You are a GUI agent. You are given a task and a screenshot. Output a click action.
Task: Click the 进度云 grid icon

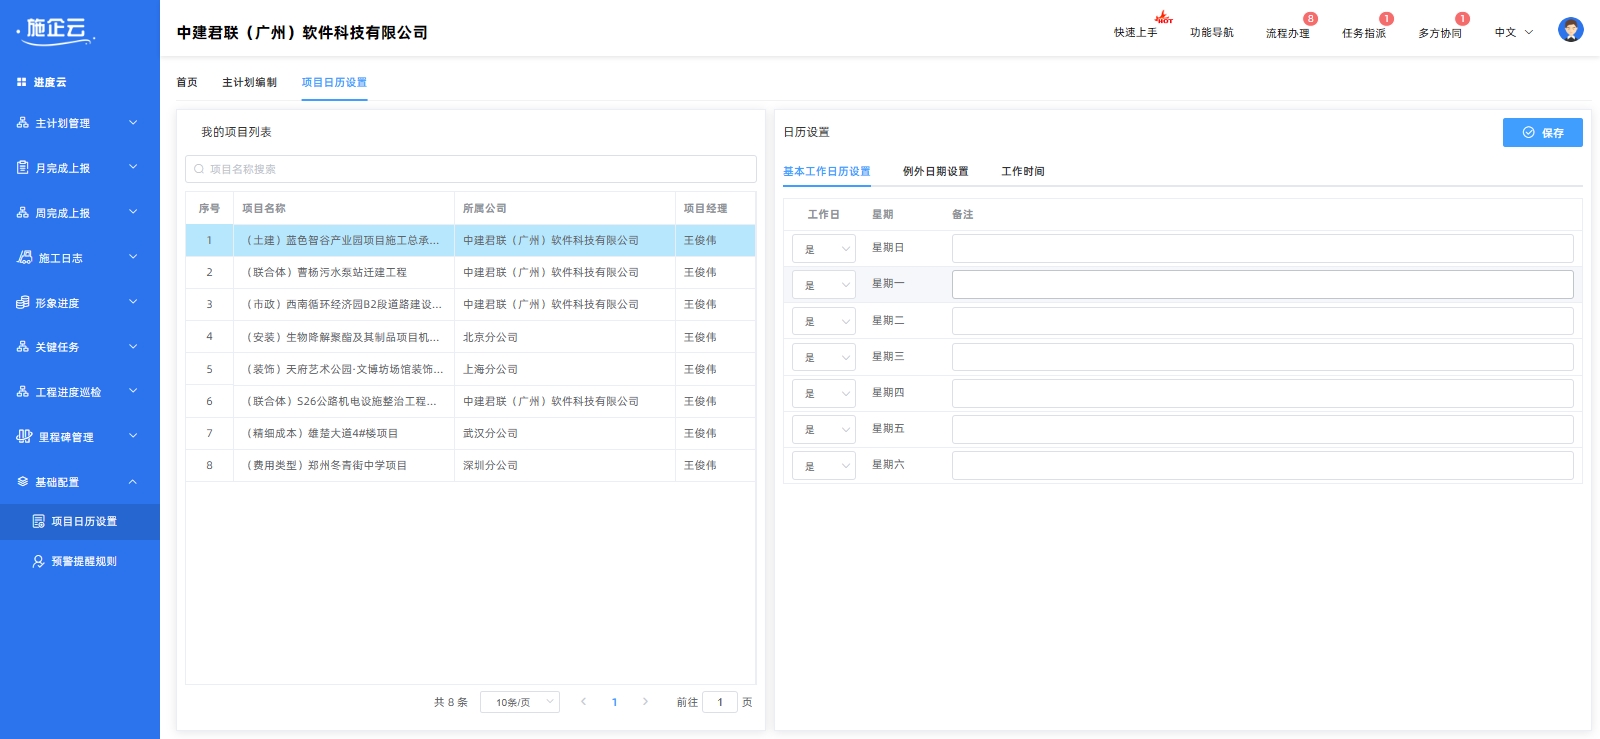click(21, 82)
